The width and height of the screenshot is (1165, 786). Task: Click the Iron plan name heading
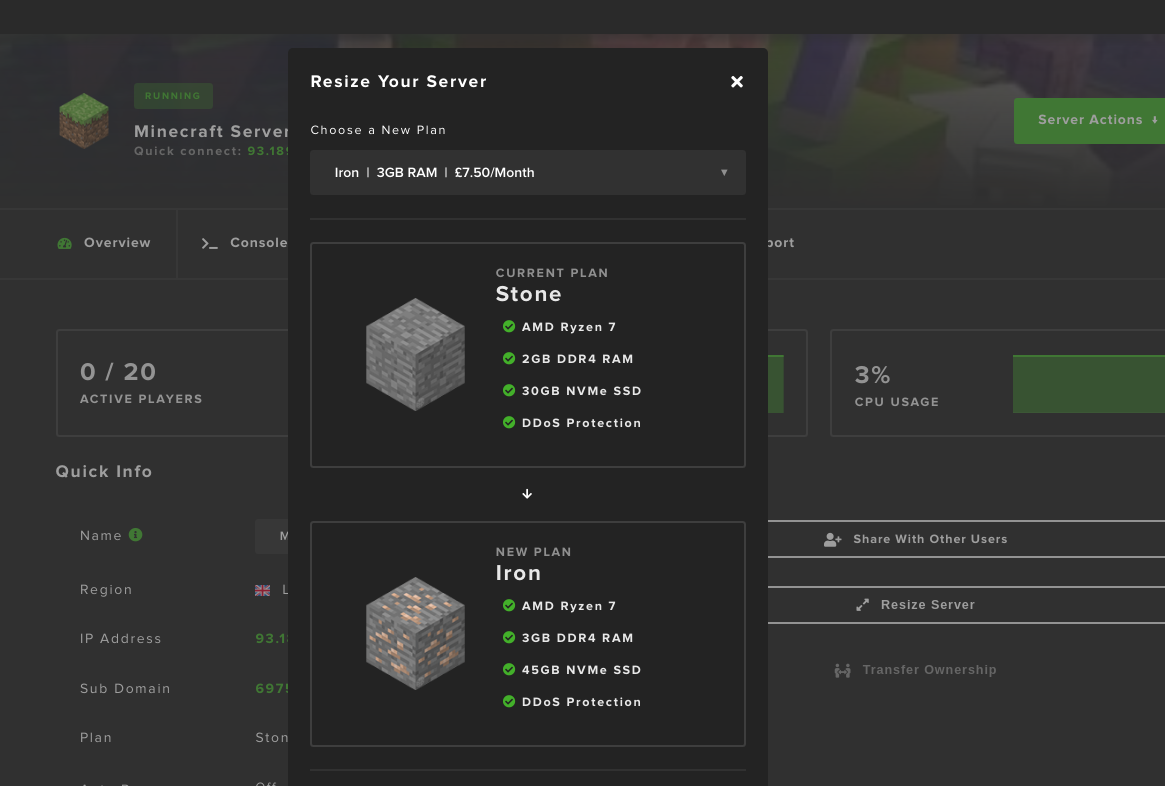[519, 574]
